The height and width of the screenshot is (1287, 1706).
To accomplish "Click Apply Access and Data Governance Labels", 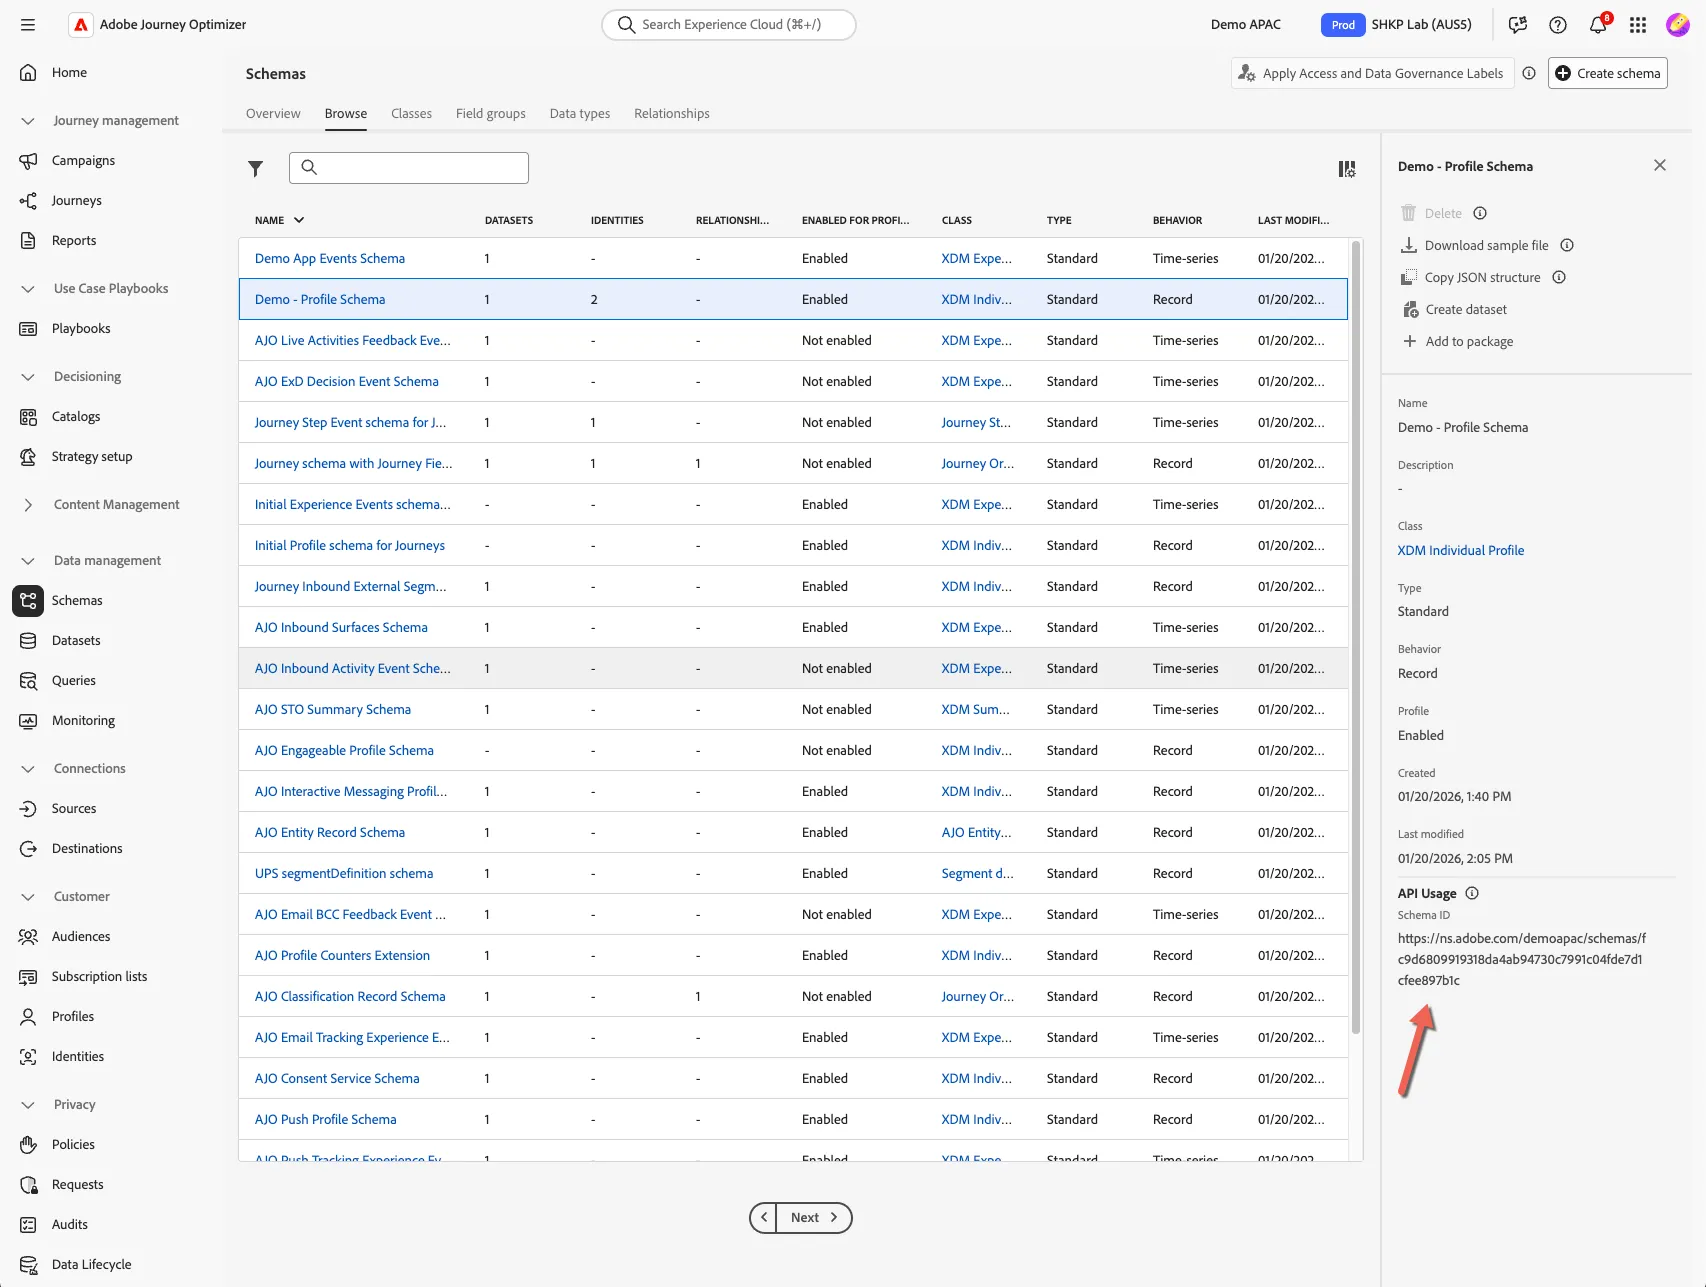I will (1371, 73).
